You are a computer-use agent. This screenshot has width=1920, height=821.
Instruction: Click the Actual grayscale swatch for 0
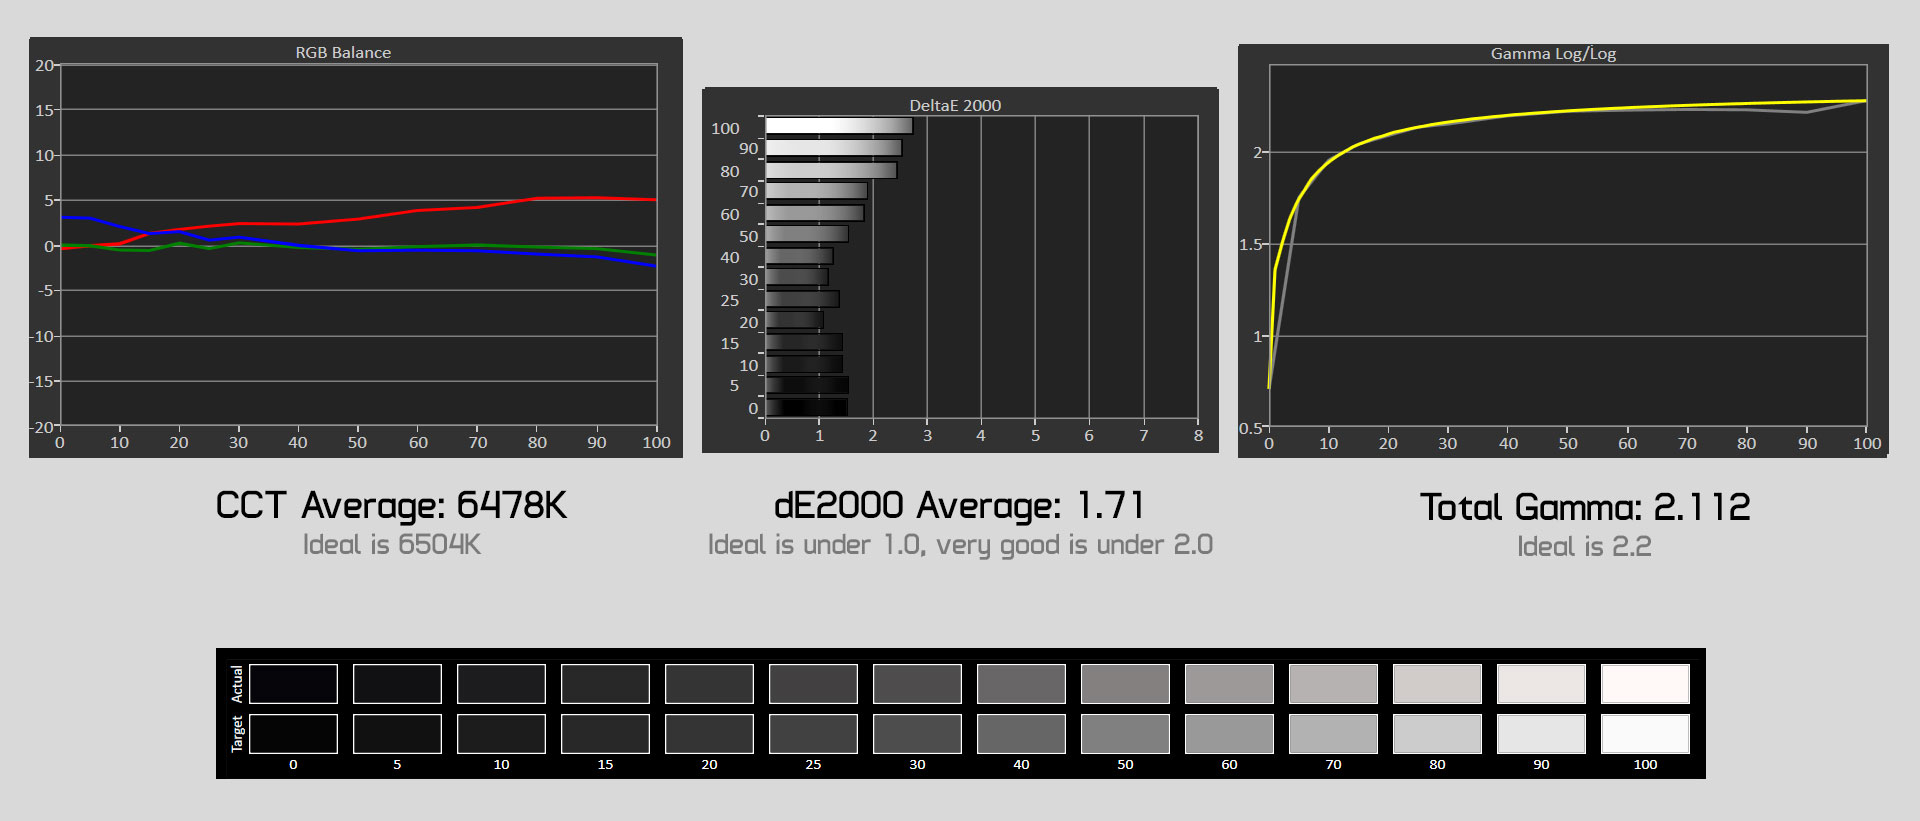pyautogui.click(x=293, y=684)
